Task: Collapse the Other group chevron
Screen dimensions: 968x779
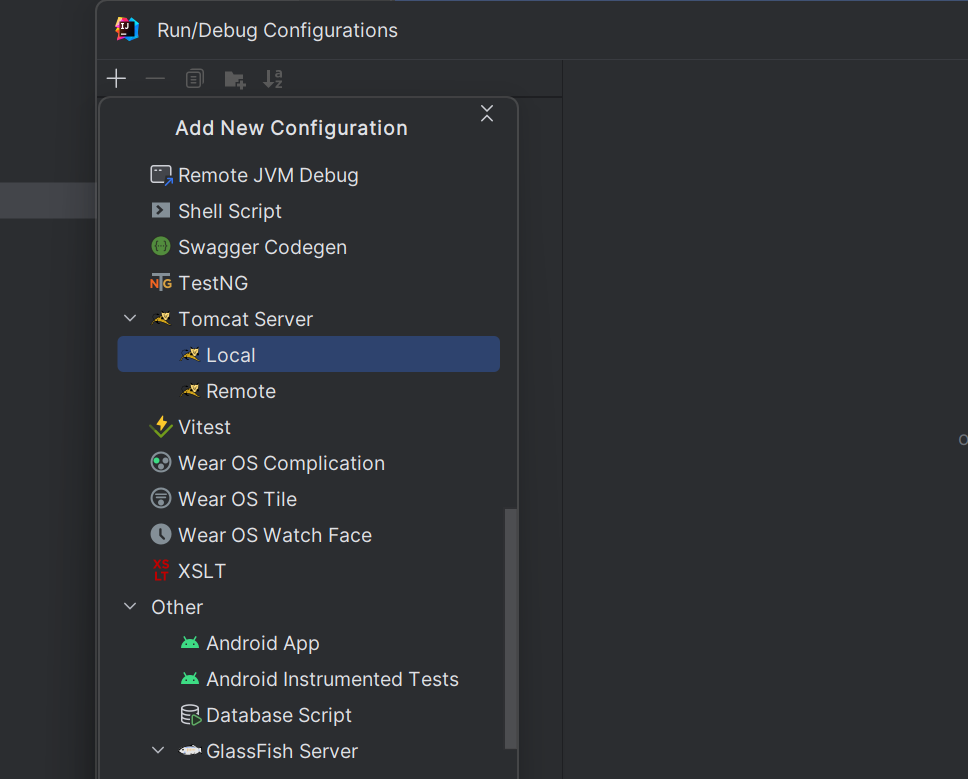Action: pos(130,607)
